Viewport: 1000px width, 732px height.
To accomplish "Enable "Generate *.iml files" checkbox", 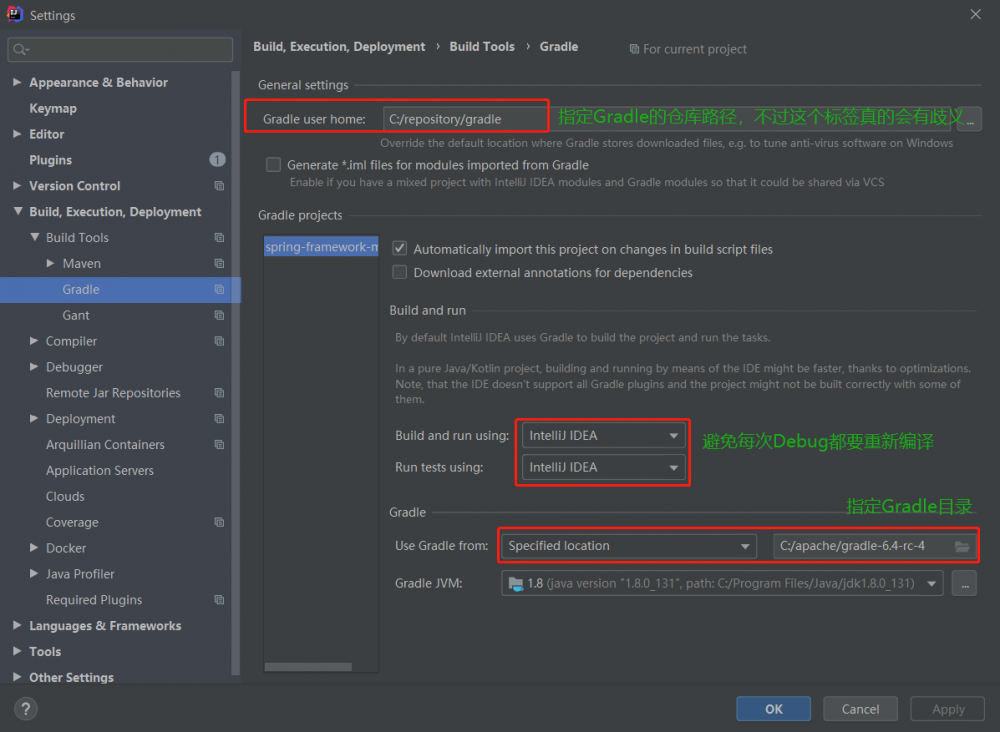I will point(273,164).
